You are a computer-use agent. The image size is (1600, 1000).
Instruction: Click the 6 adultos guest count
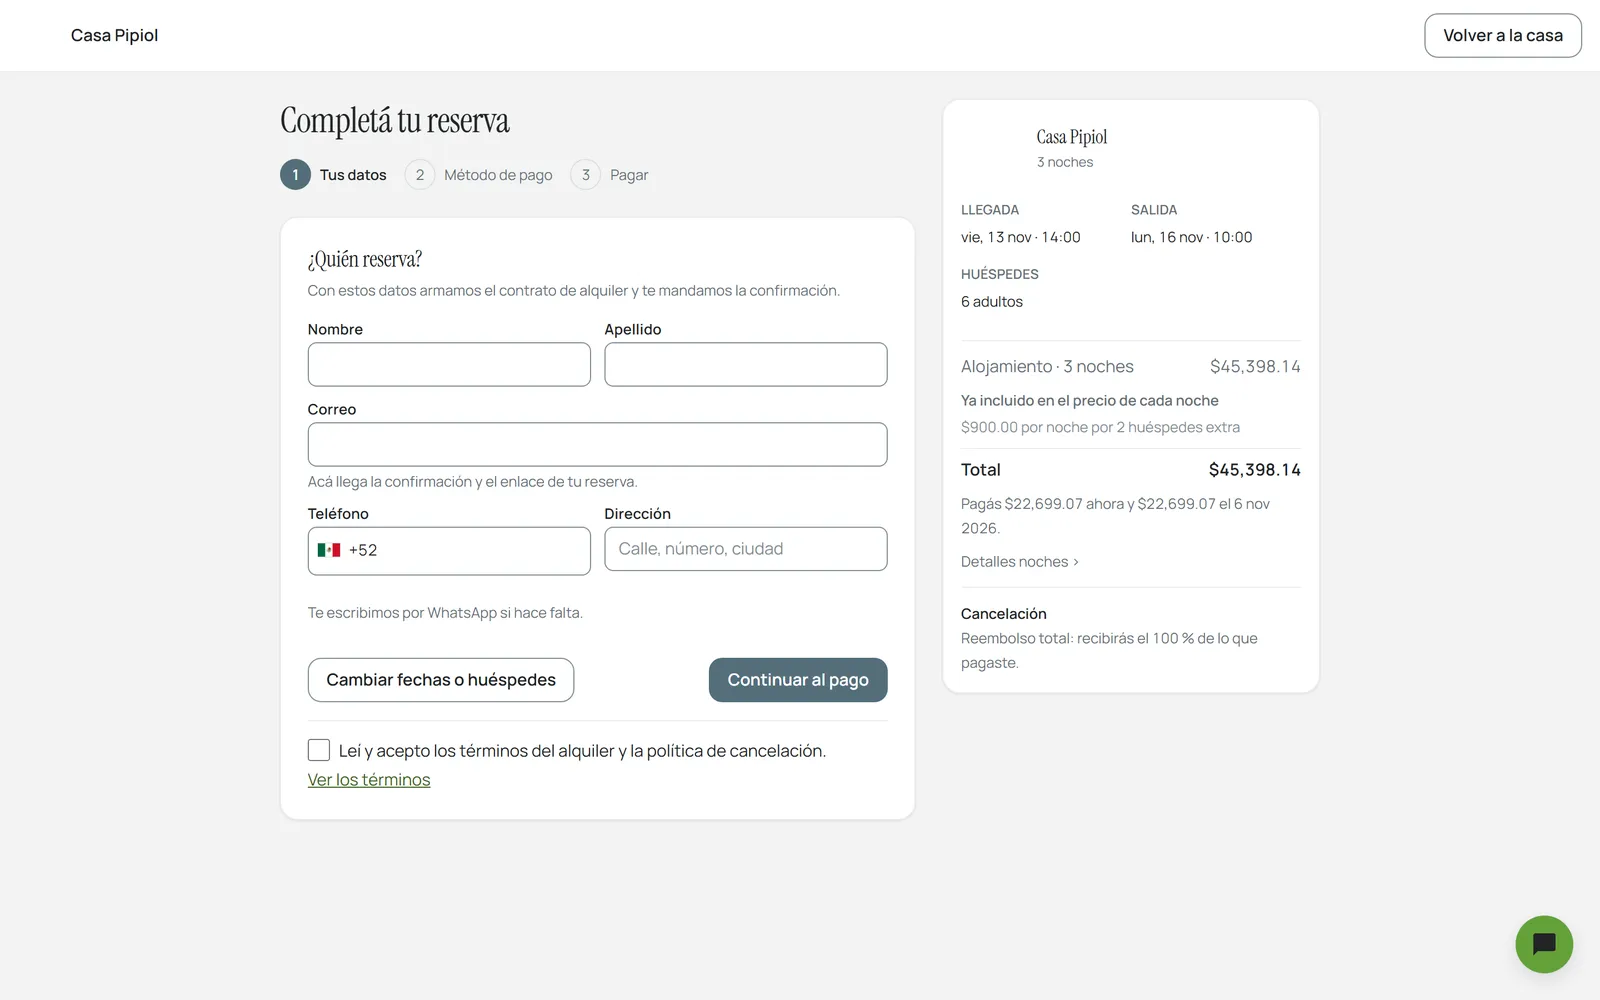[992, 302]
